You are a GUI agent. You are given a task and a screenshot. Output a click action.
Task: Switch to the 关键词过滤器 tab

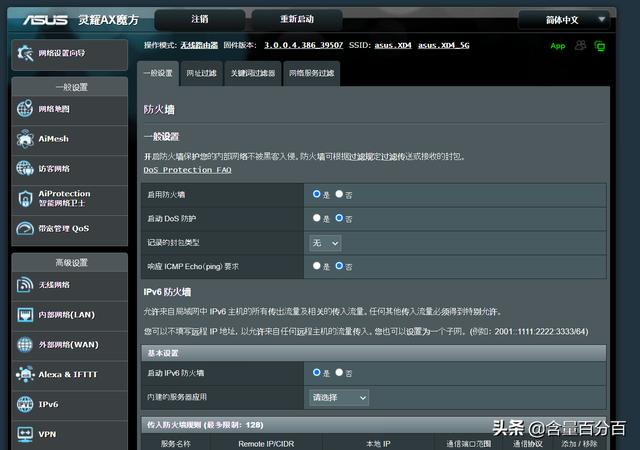coord(253,74)
